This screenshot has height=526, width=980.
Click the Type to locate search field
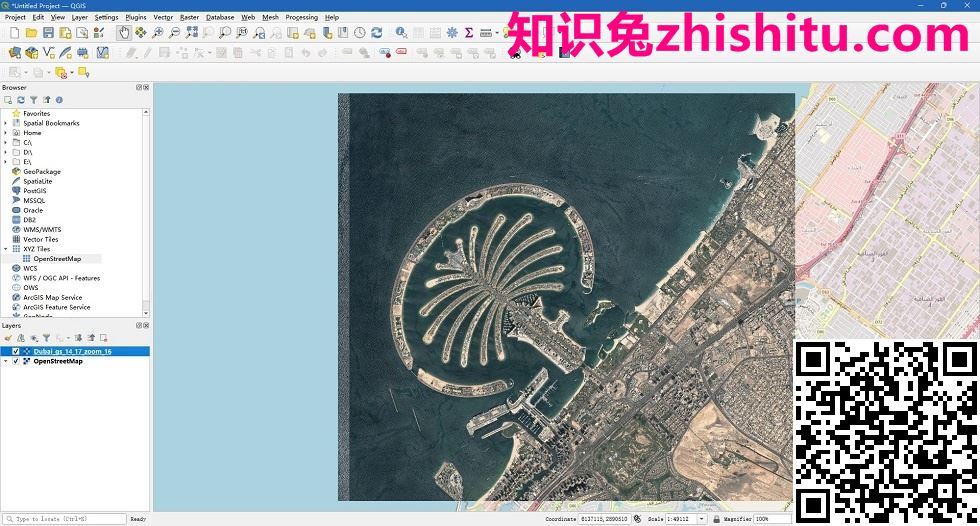tap(64, 519)
